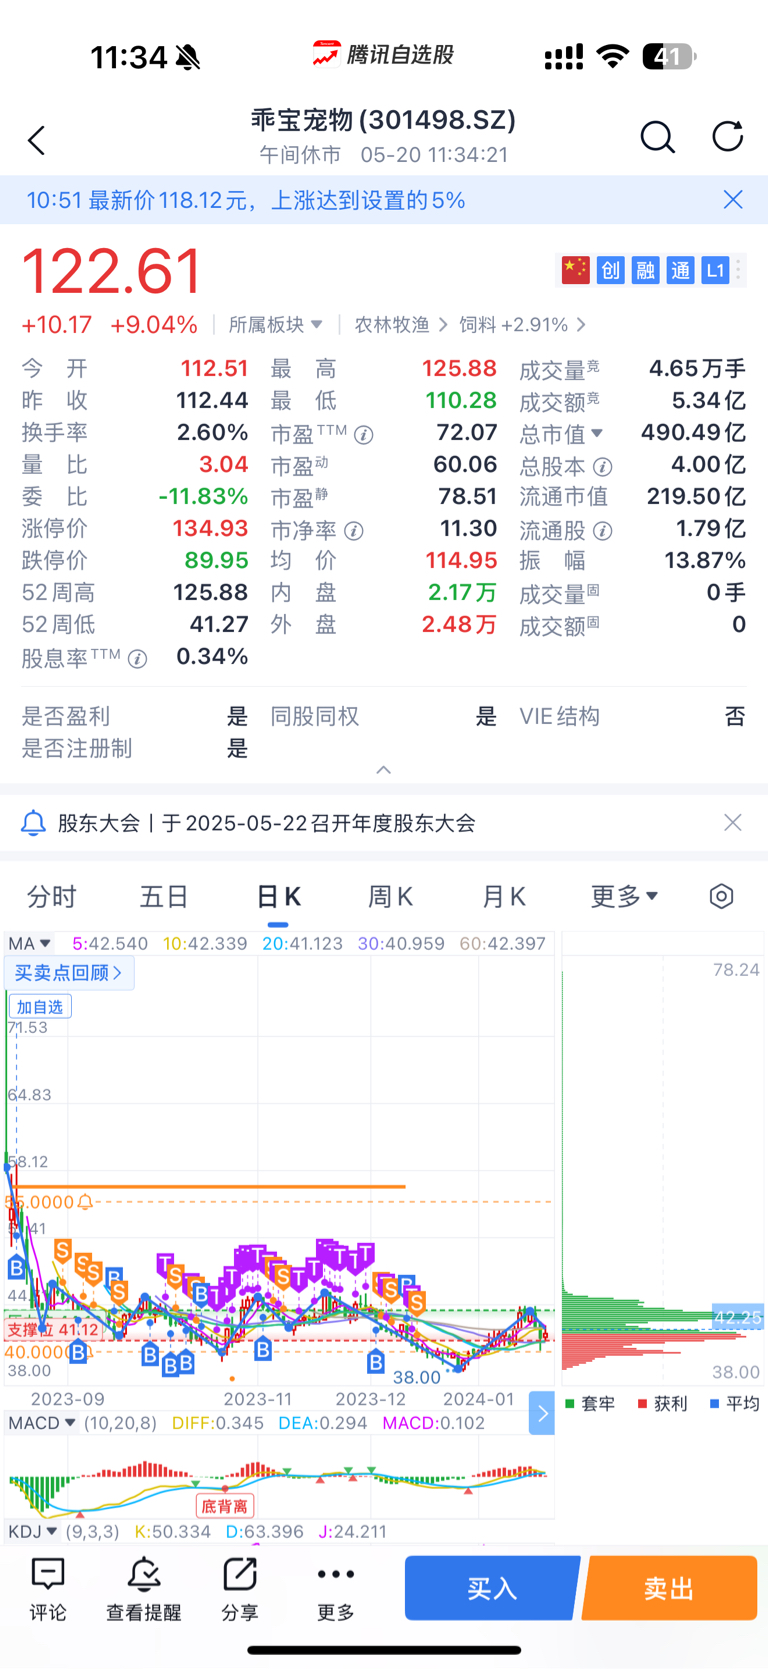Dismiss the 5% price alert banner

coord(733,200)
